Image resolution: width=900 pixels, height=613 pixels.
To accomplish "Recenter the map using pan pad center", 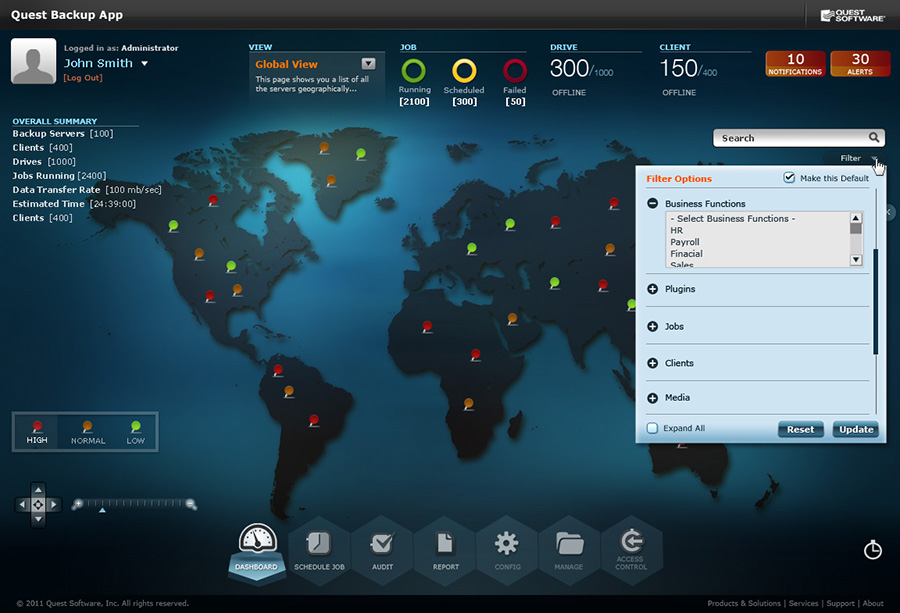I will [x=38, y=505].
